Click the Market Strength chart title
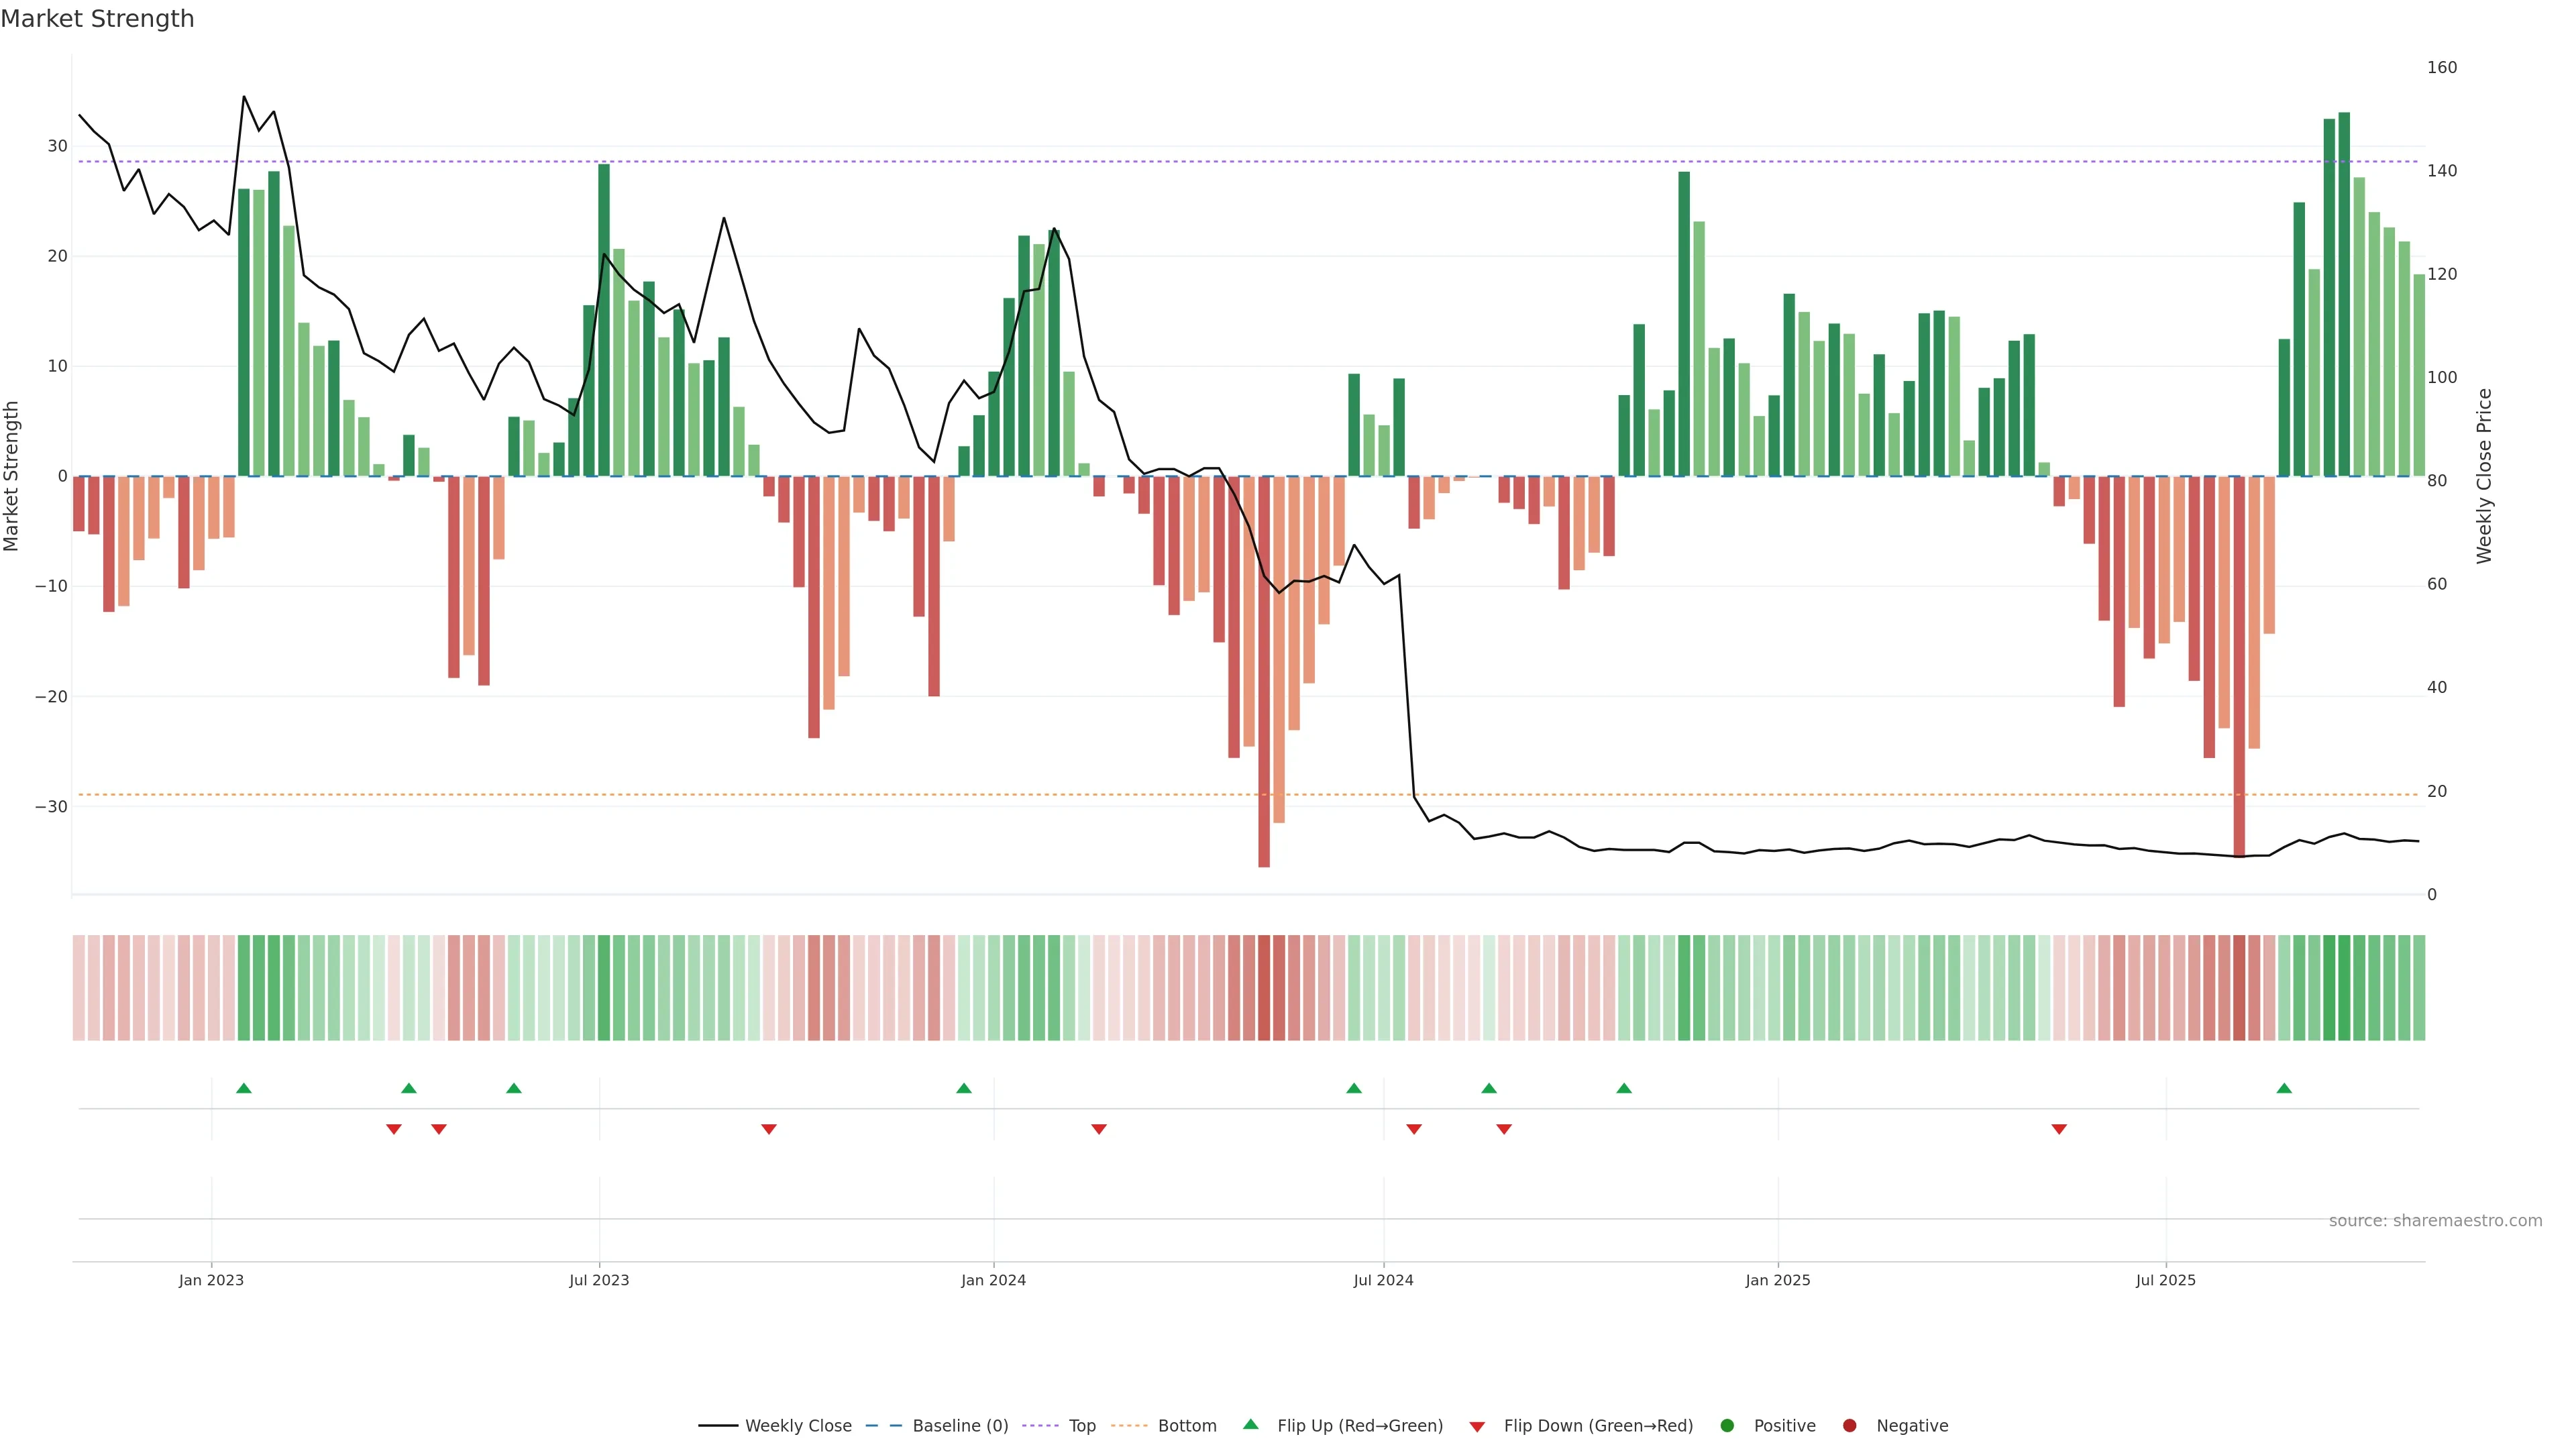The image size is (2576, 1449). (x=97, y=19)
